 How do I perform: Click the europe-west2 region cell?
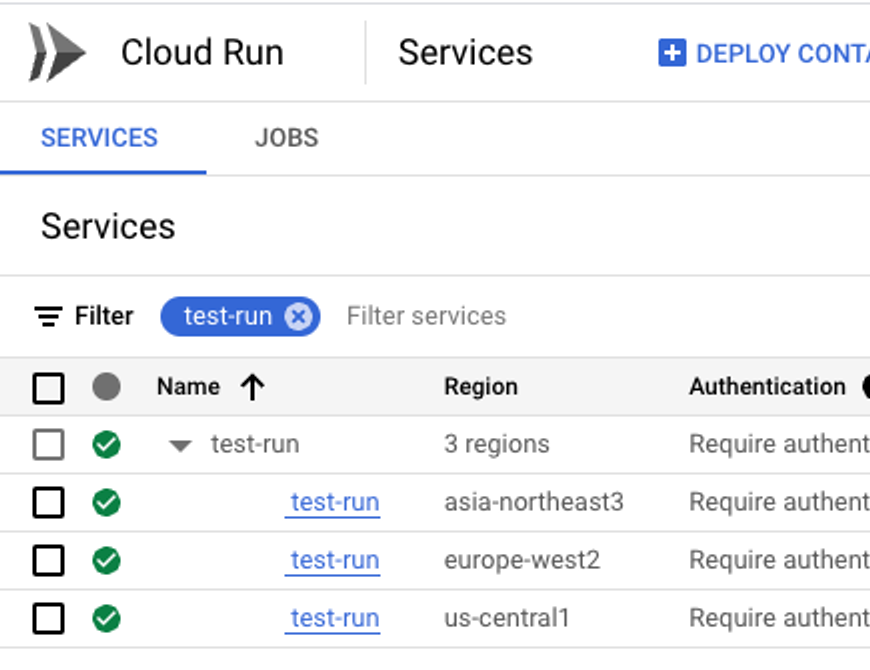pyautogui.click(x=522, y=560)
